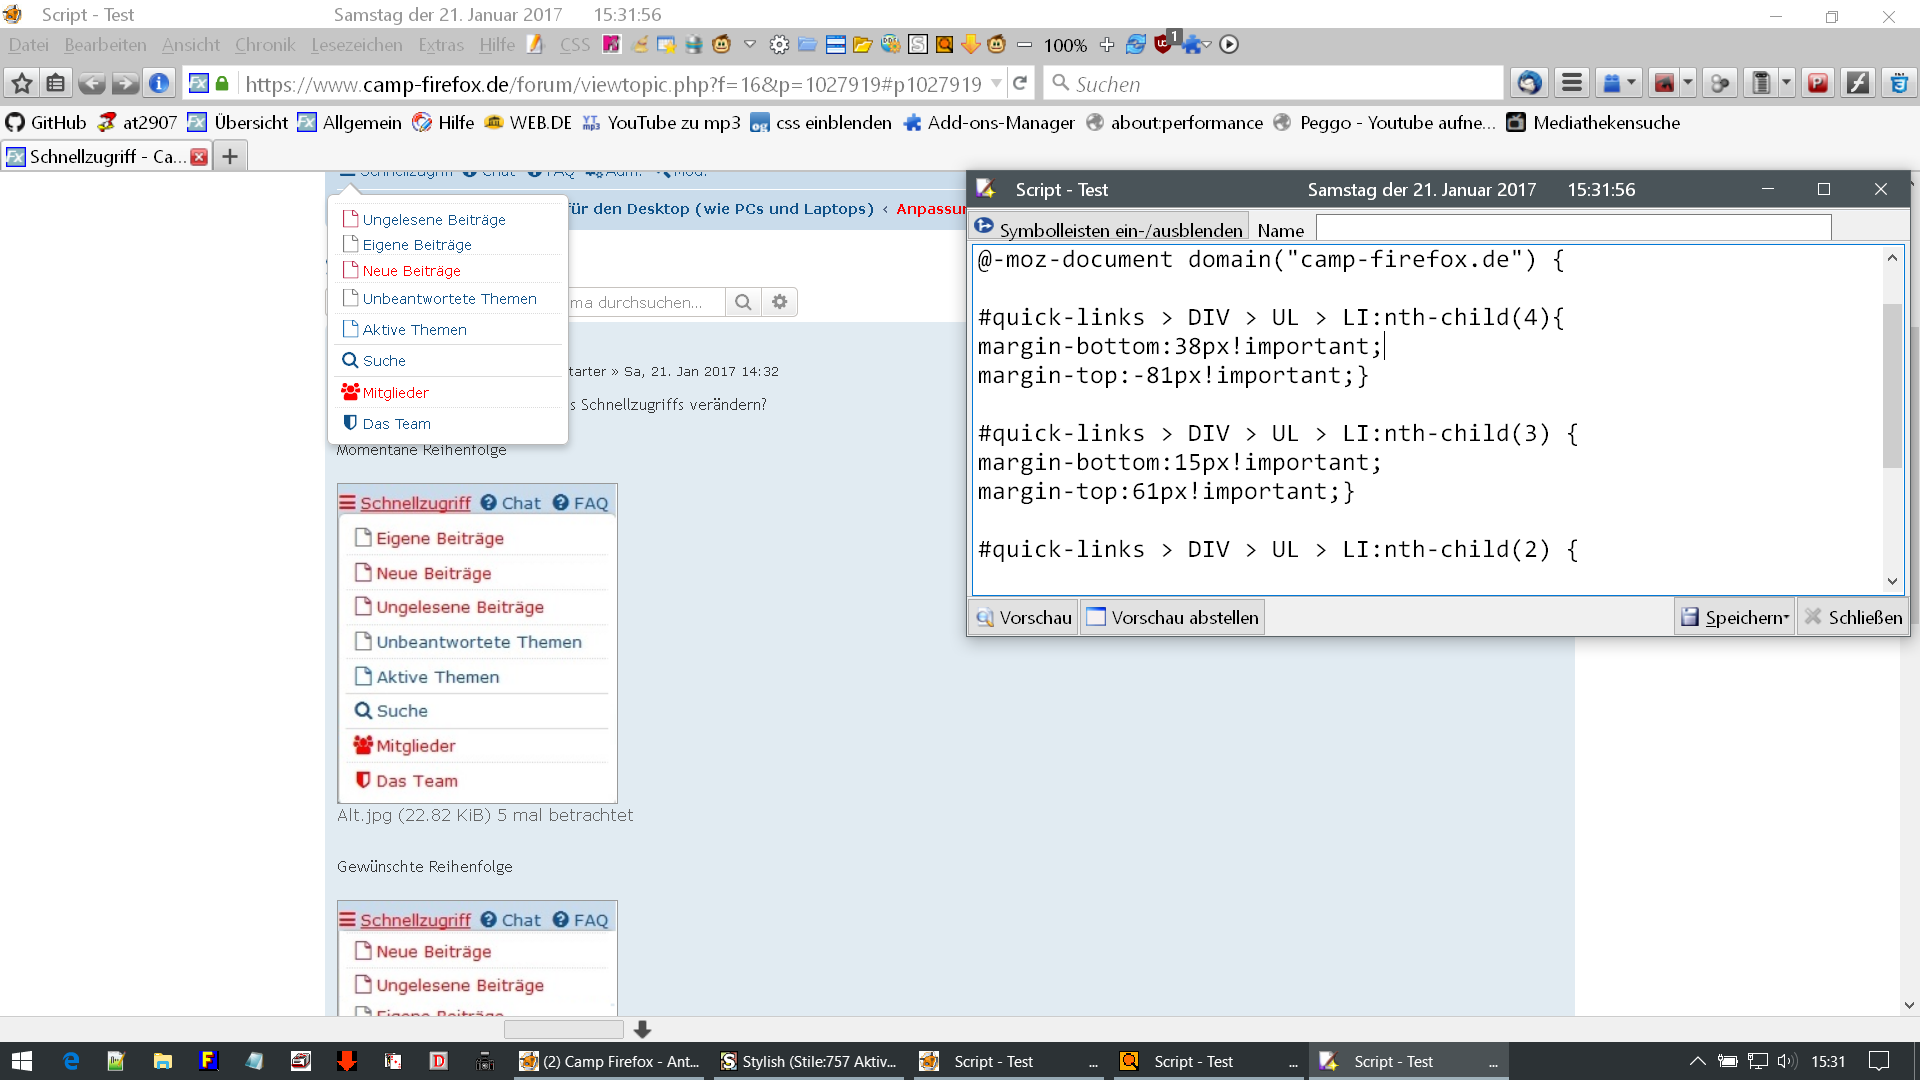The height and width of the screenshot is (1080, 1920).
Task: Click the zoom in plus icon
Action: (1106, 45)
